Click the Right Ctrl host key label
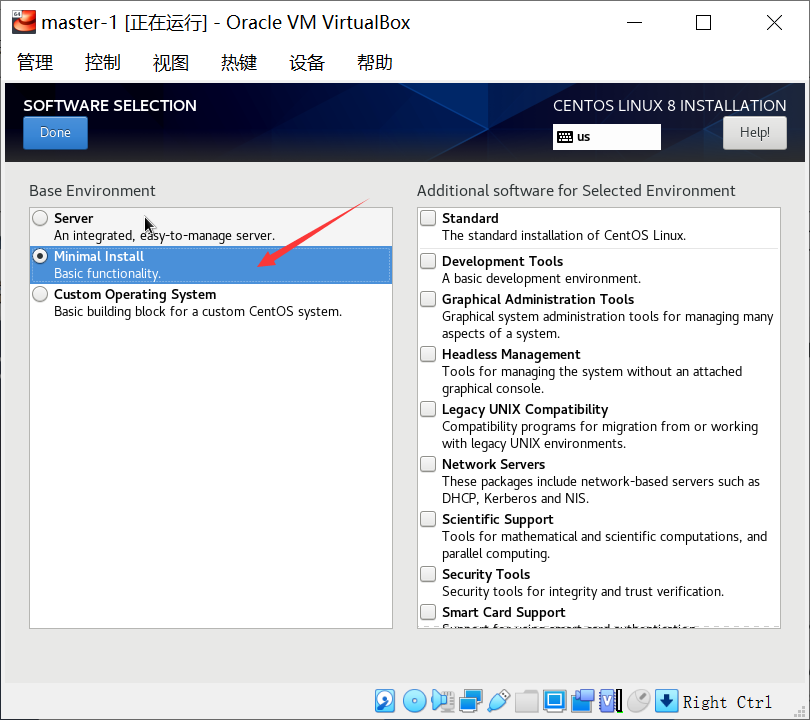 pos(727,702)
